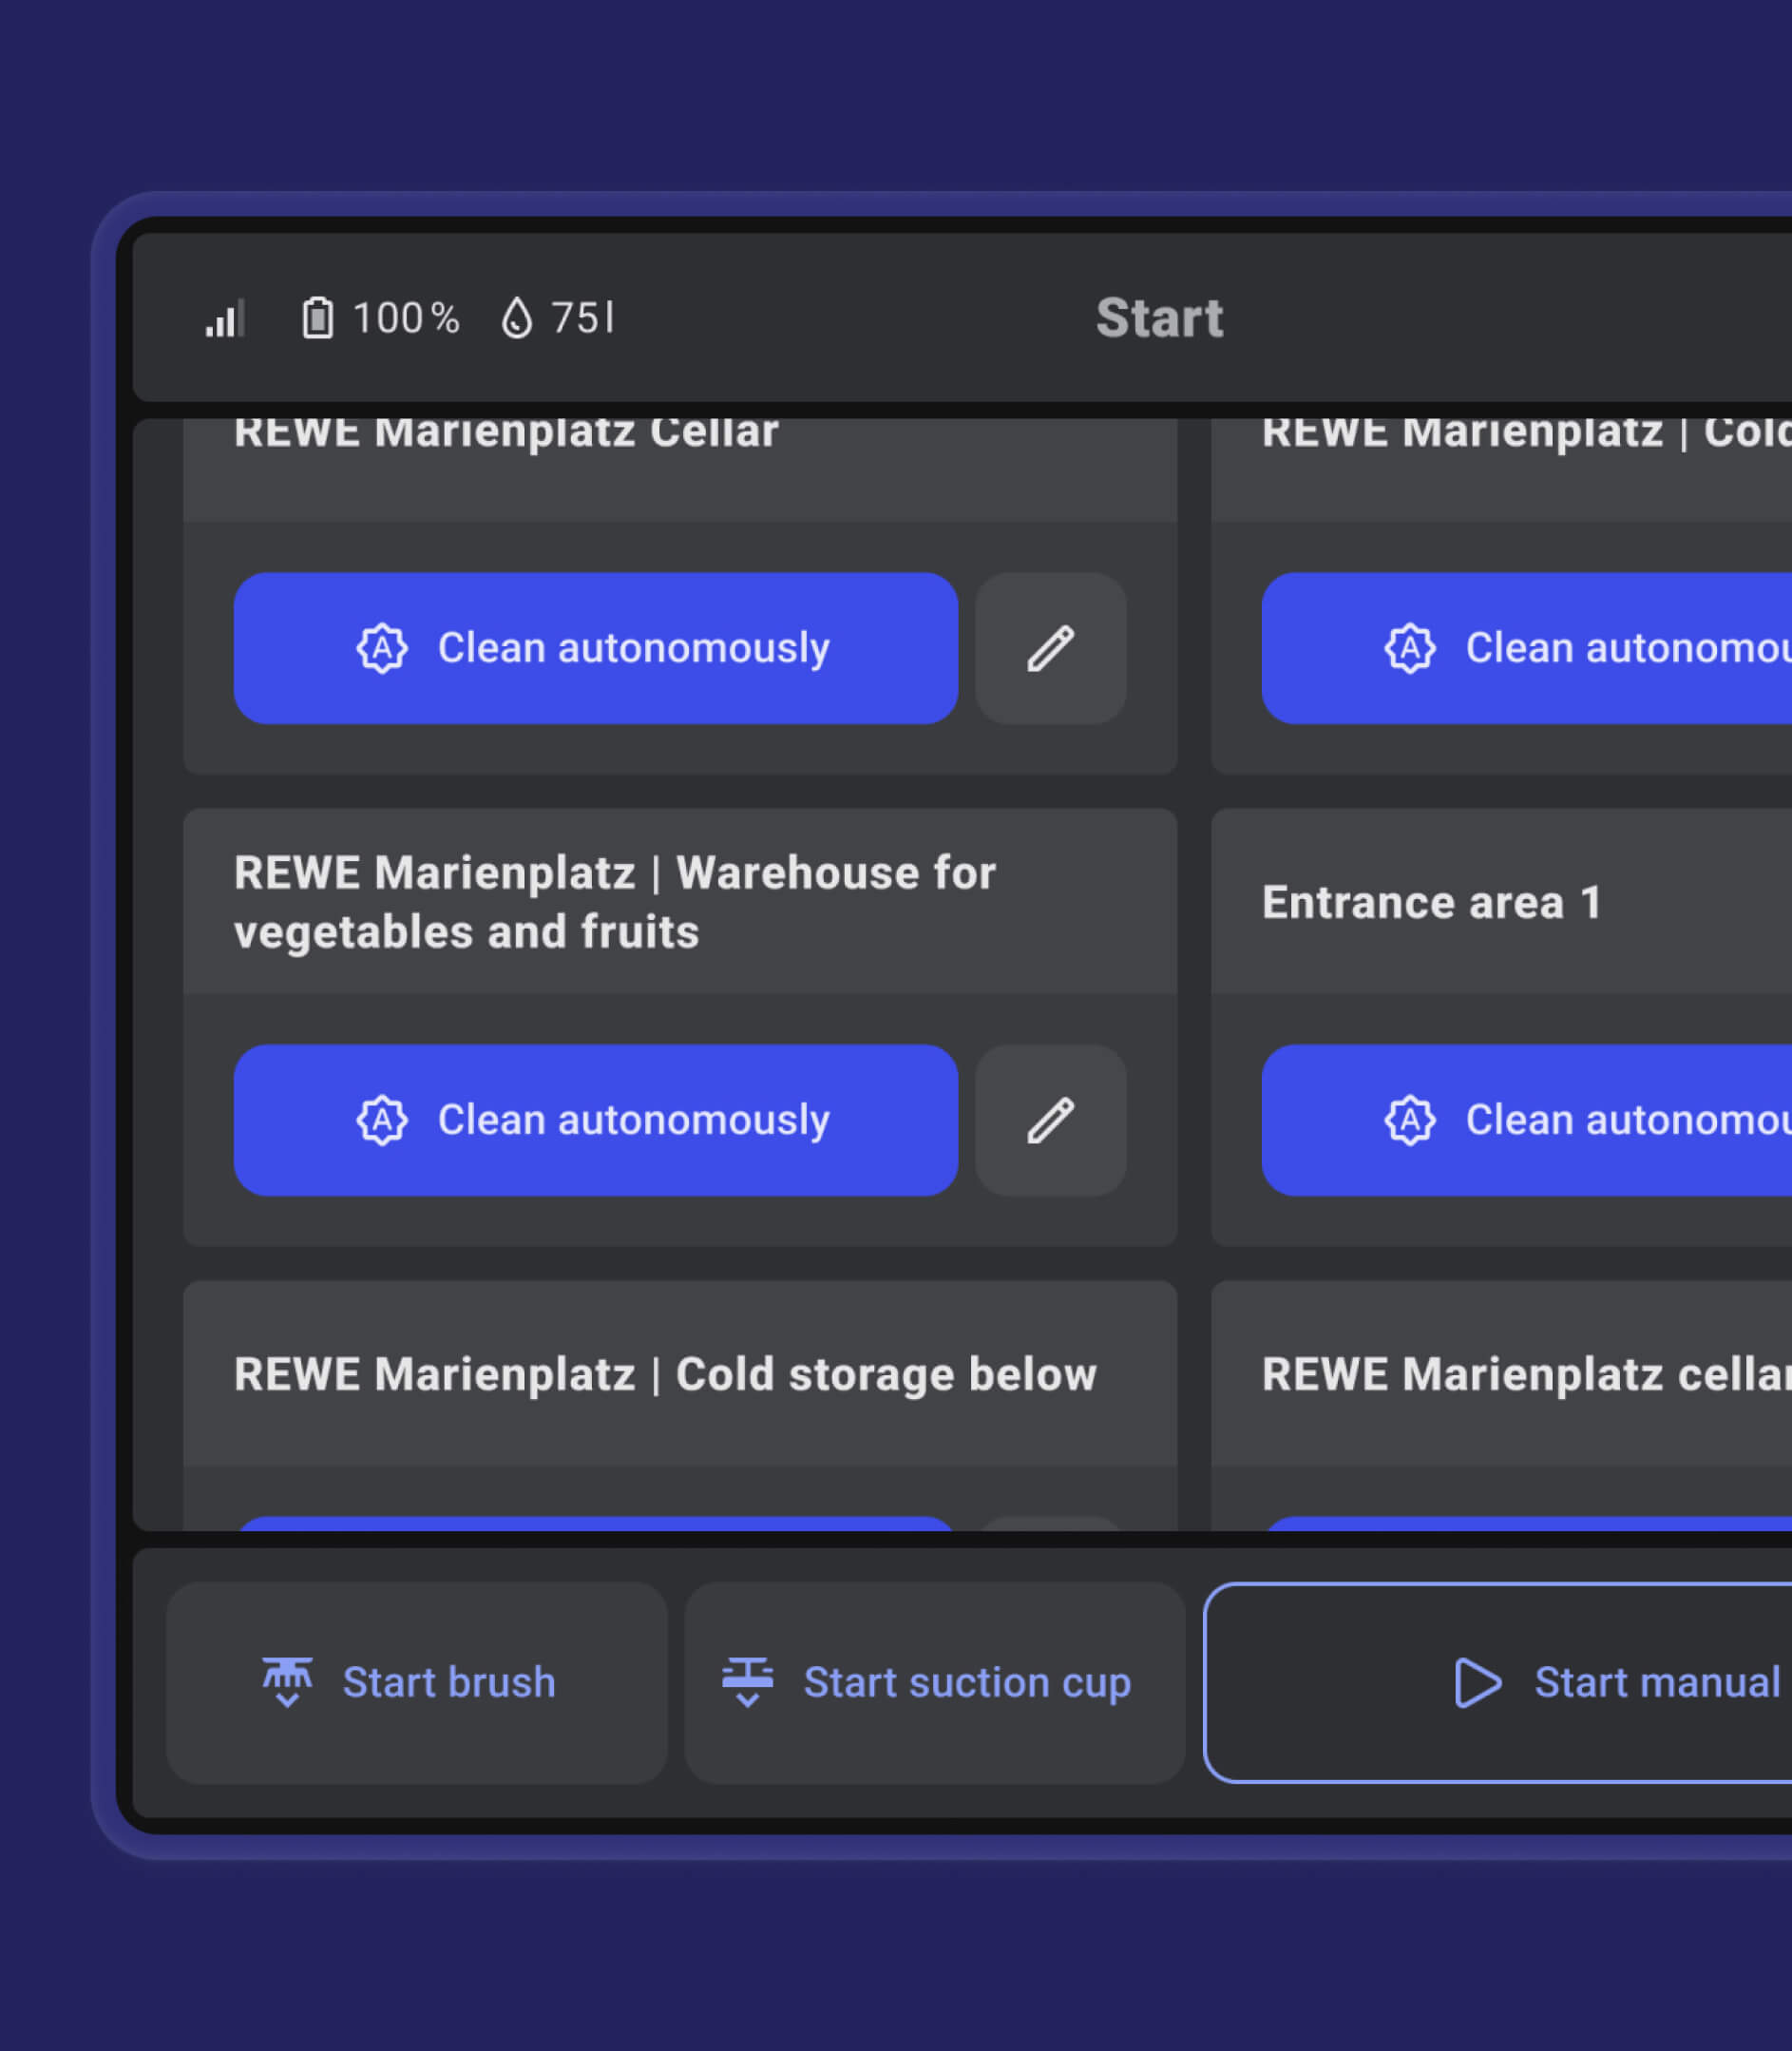Viewport: 1792px width, 2051px height.
Task: Tap the battery icon showing 100%
Action: pyautogui.click(x=318, y=318)
